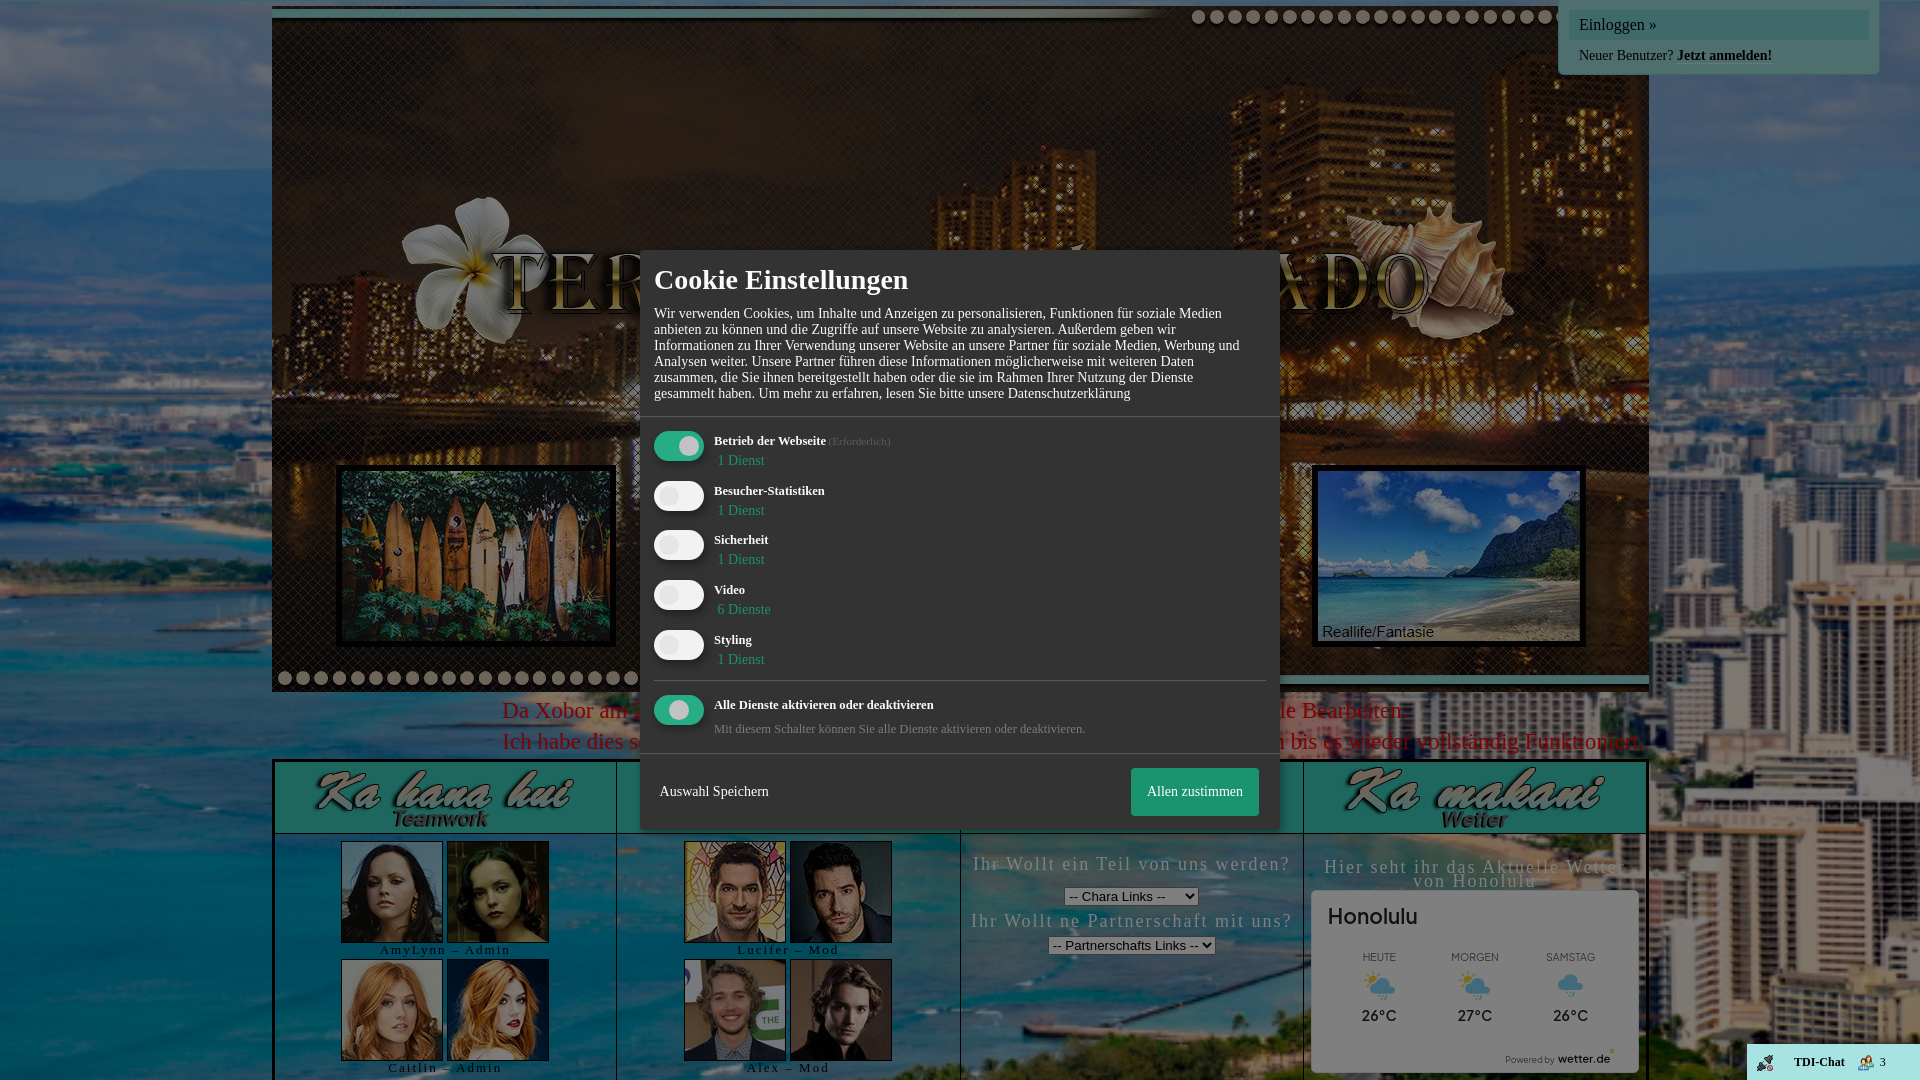Click the heute weather icon in the Honolulu widget
Screen dimensions: 1920x1080
pyautogui.click(x=1379, y=986)
